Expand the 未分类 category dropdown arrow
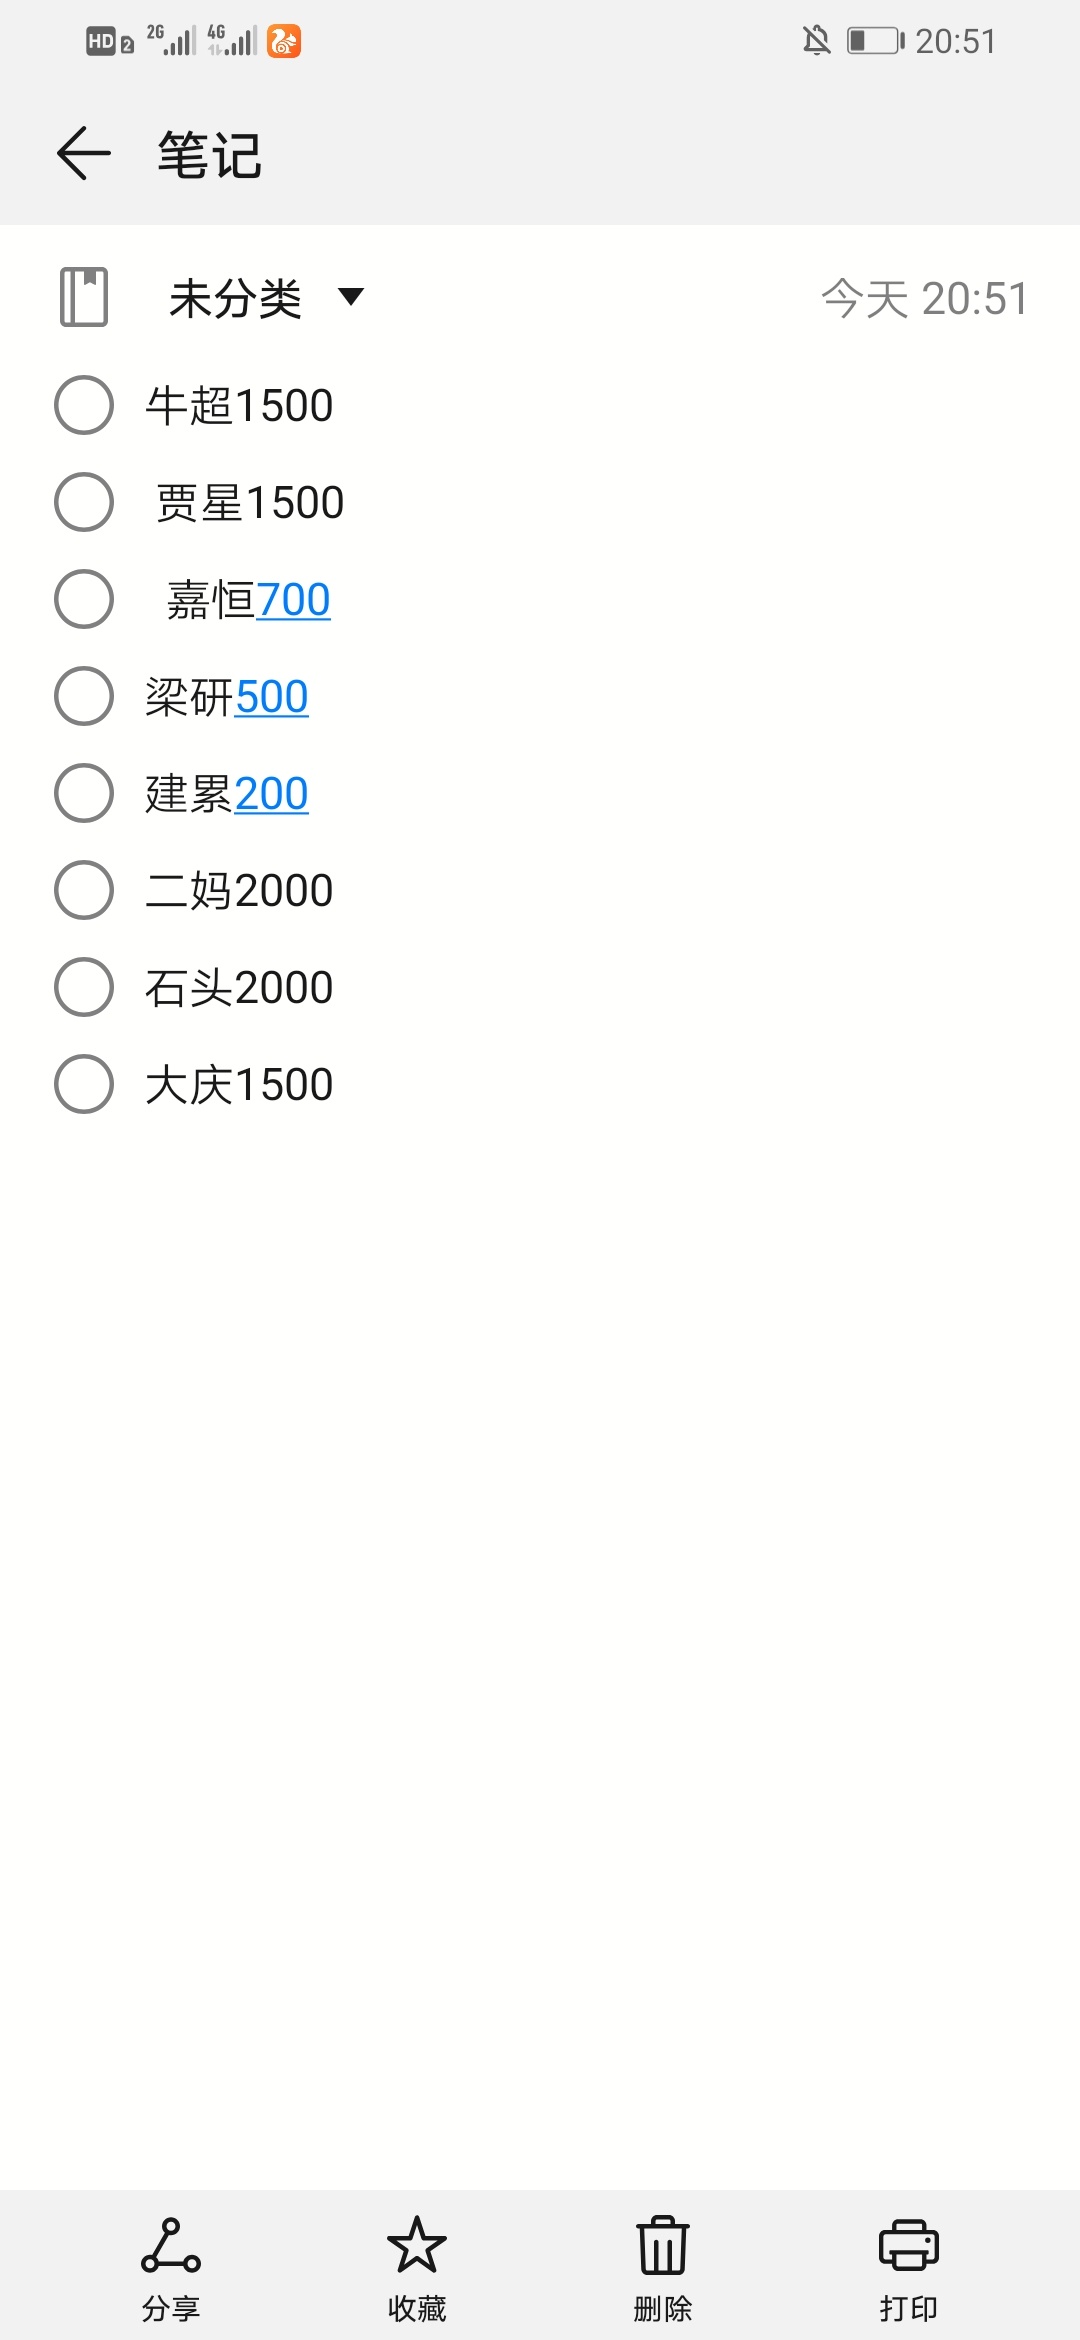 coord(351,297)
